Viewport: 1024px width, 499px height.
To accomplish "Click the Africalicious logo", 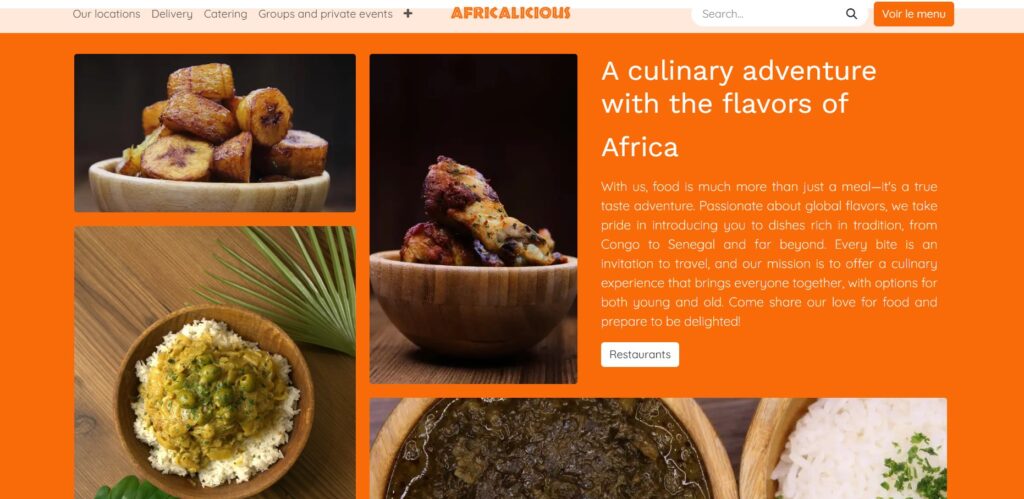I will (x=510, y=13).
